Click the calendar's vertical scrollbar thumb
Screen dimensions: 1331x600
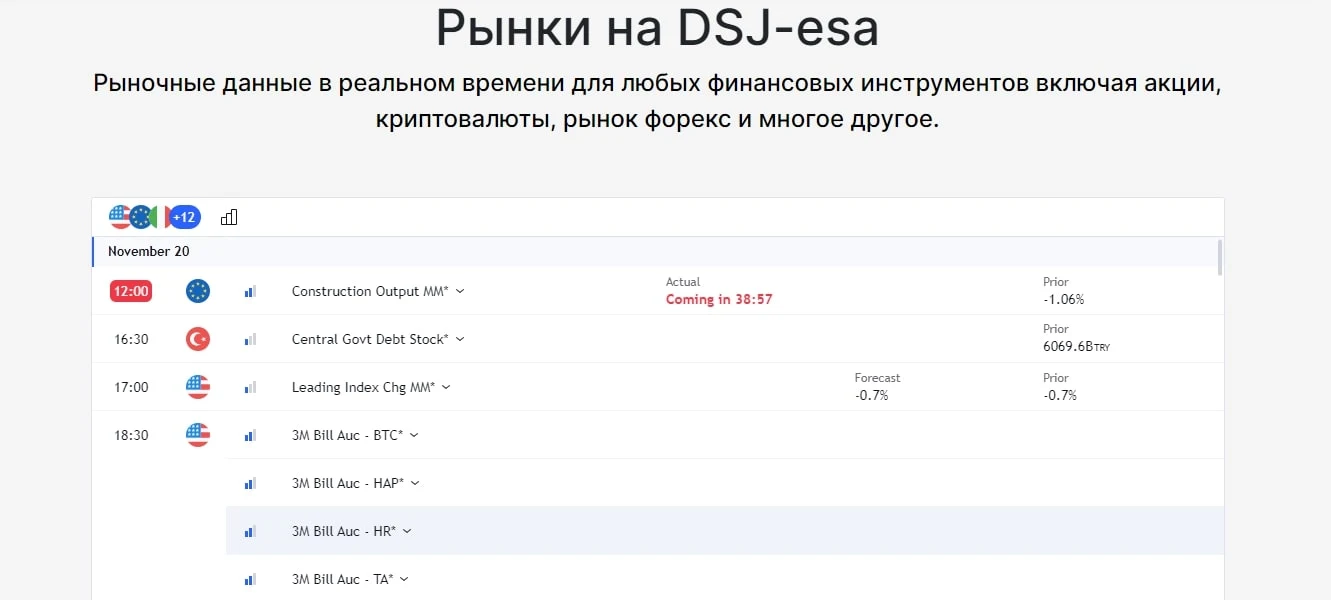pyautogui.click(x=1219, y=257)
